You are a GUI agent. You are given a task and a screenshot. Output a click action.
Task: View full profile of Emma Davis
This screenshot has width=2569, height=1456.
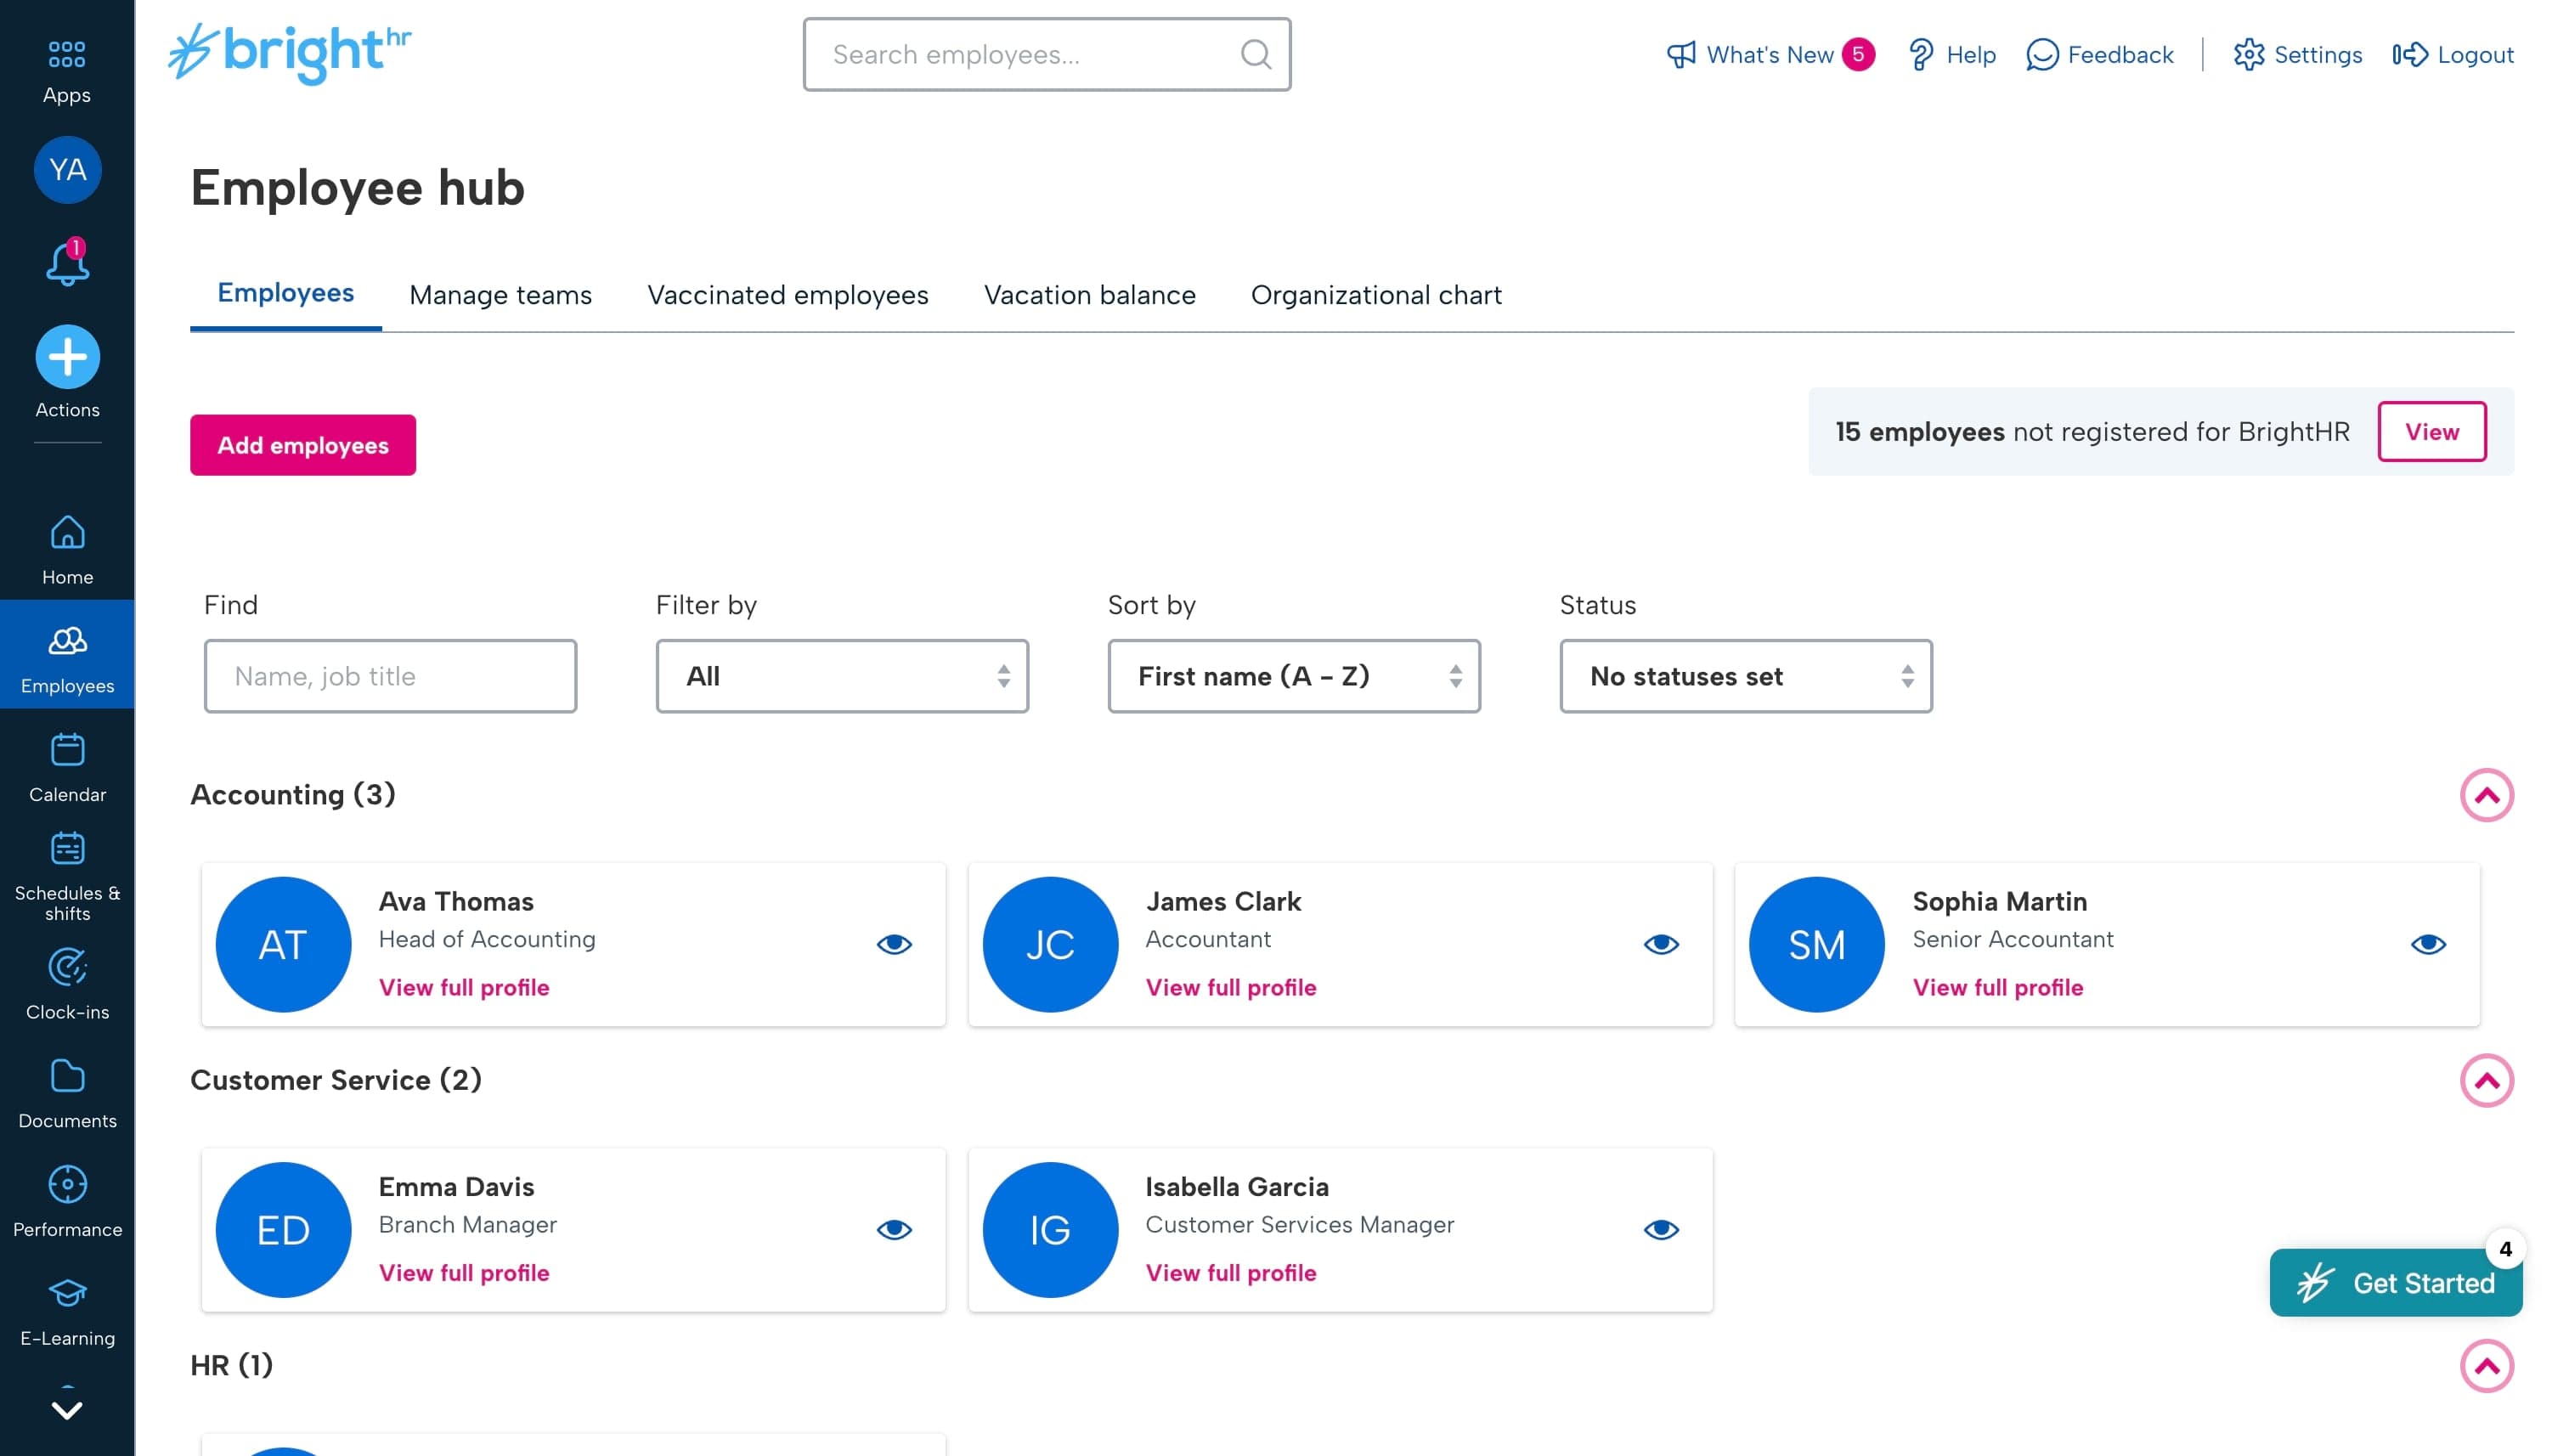(464, 1273)
